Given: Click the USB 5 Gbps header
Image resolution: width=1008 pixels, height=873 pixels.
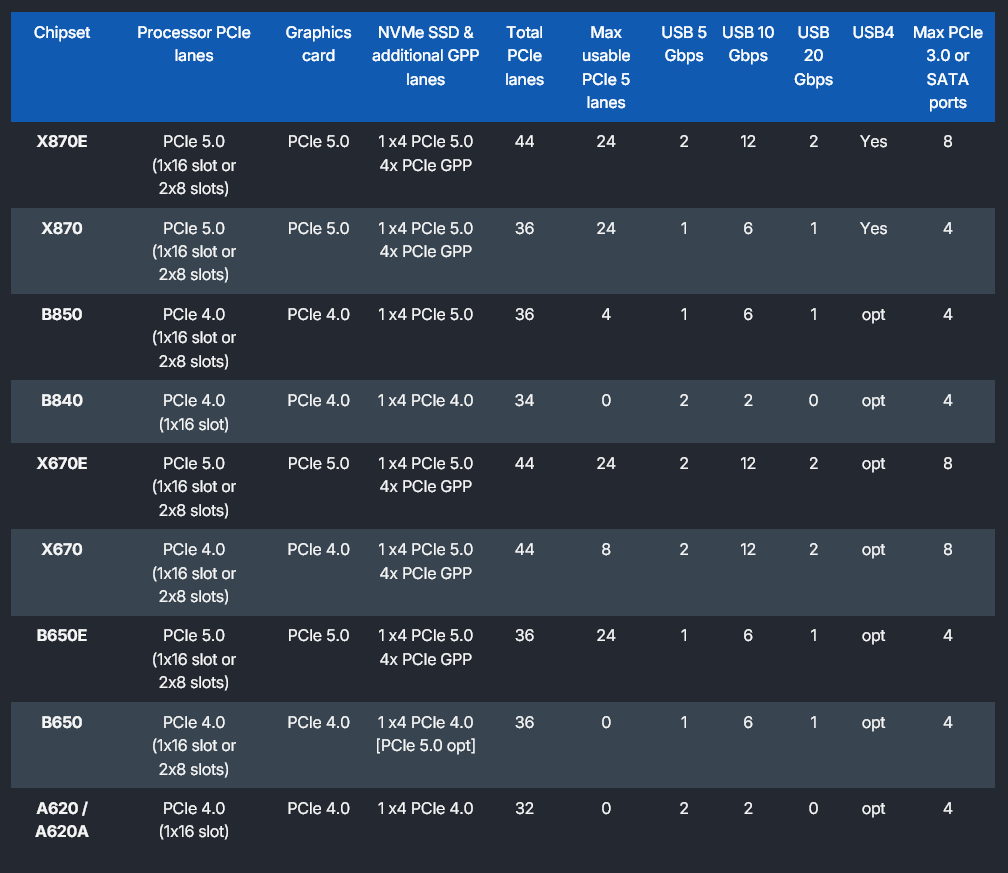Looking at the screenshot, I should point(684,44).
